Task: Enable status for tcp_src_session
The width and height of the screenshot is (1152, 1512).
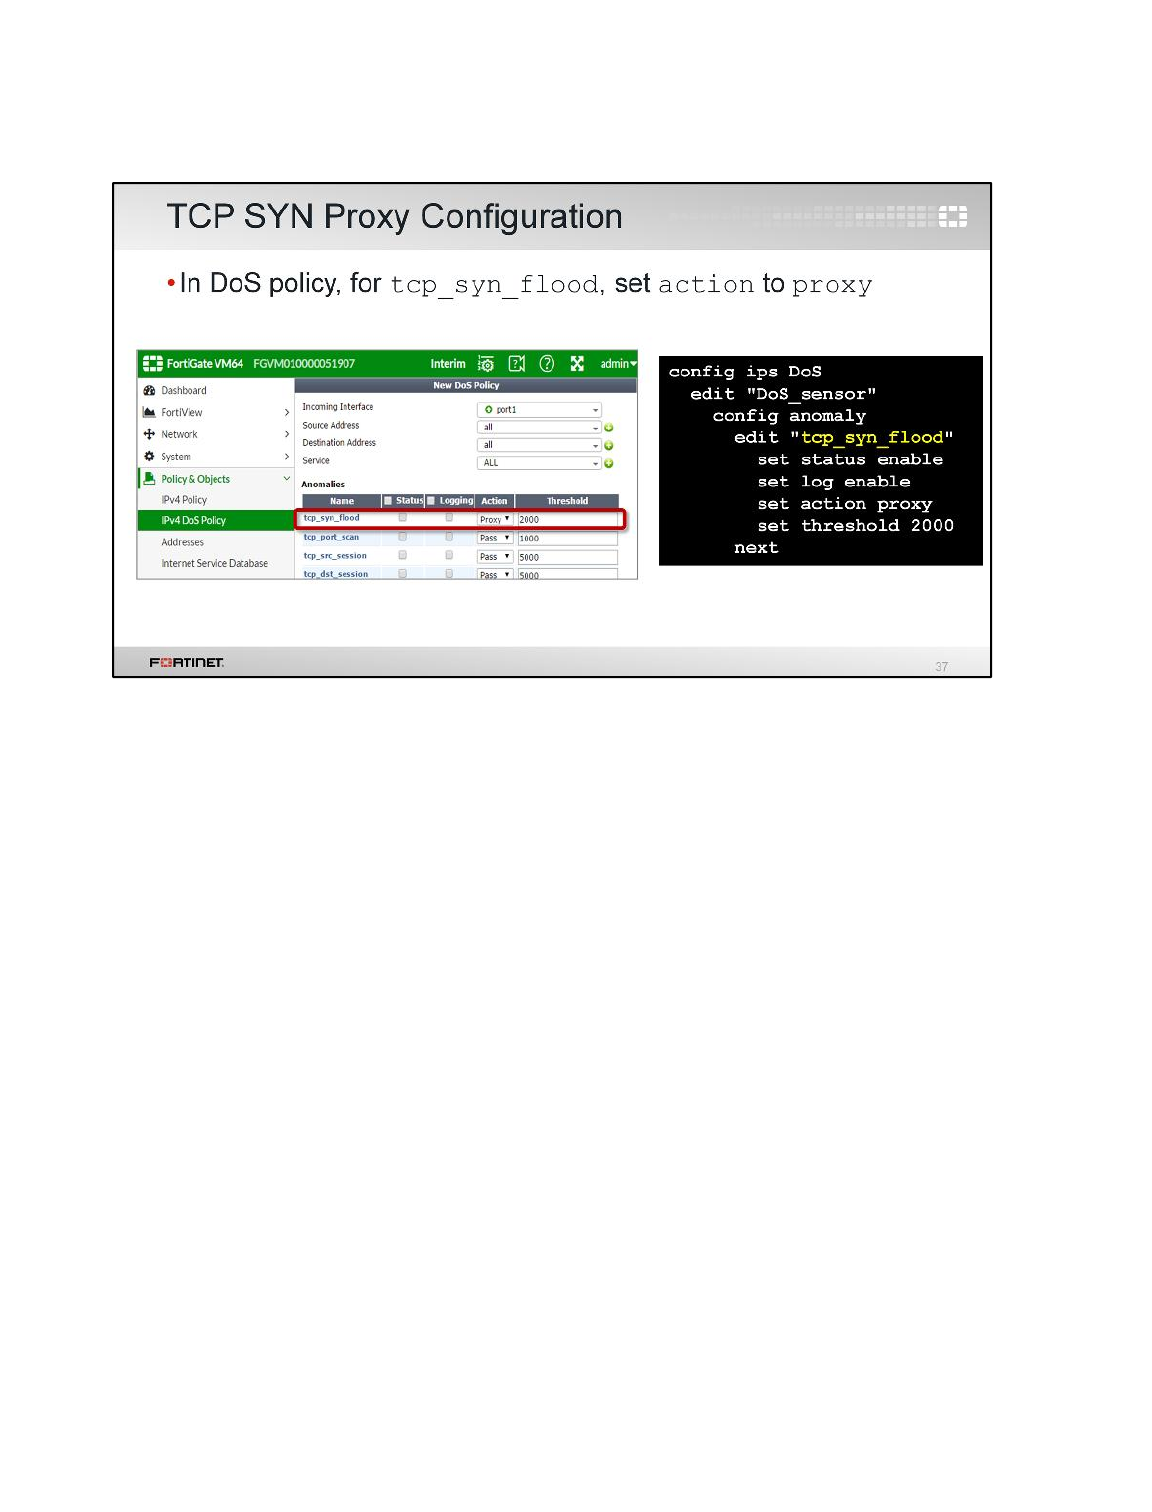Action: tap(403, 555)
